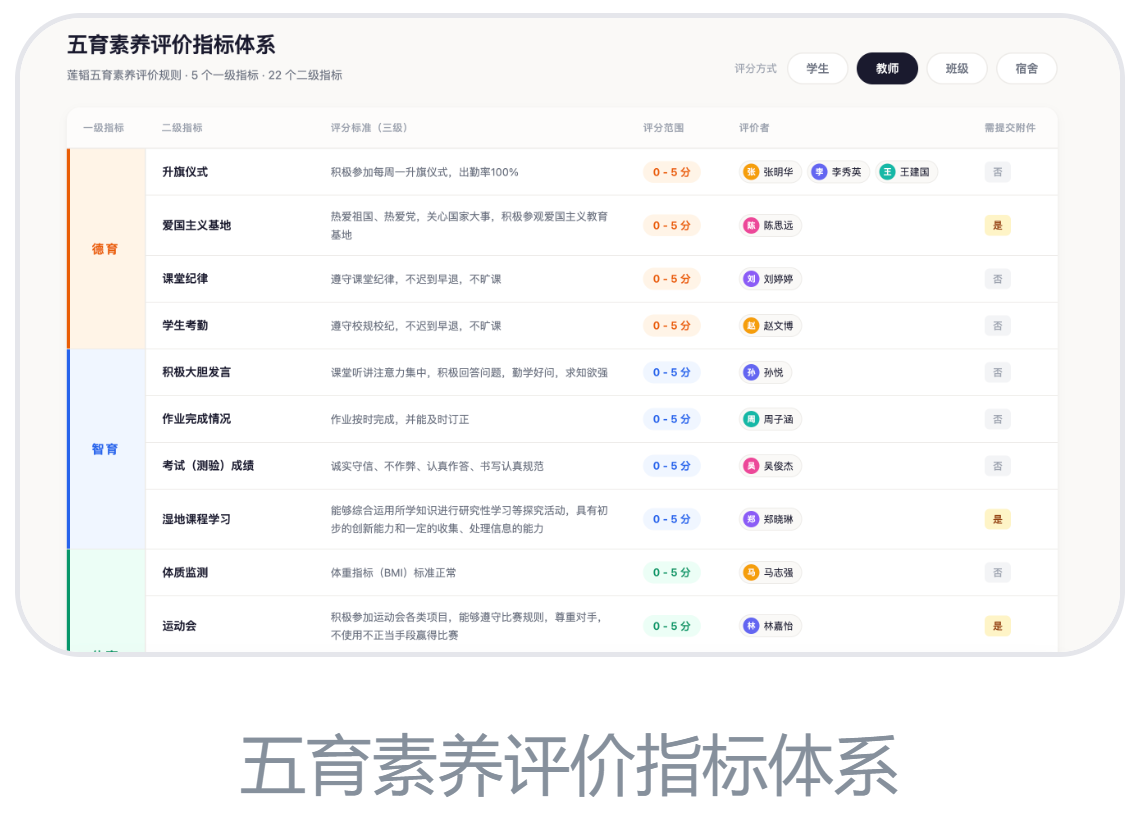Click the 需提交附件 column header
1145x819 pixels.
pos(1010,128)
